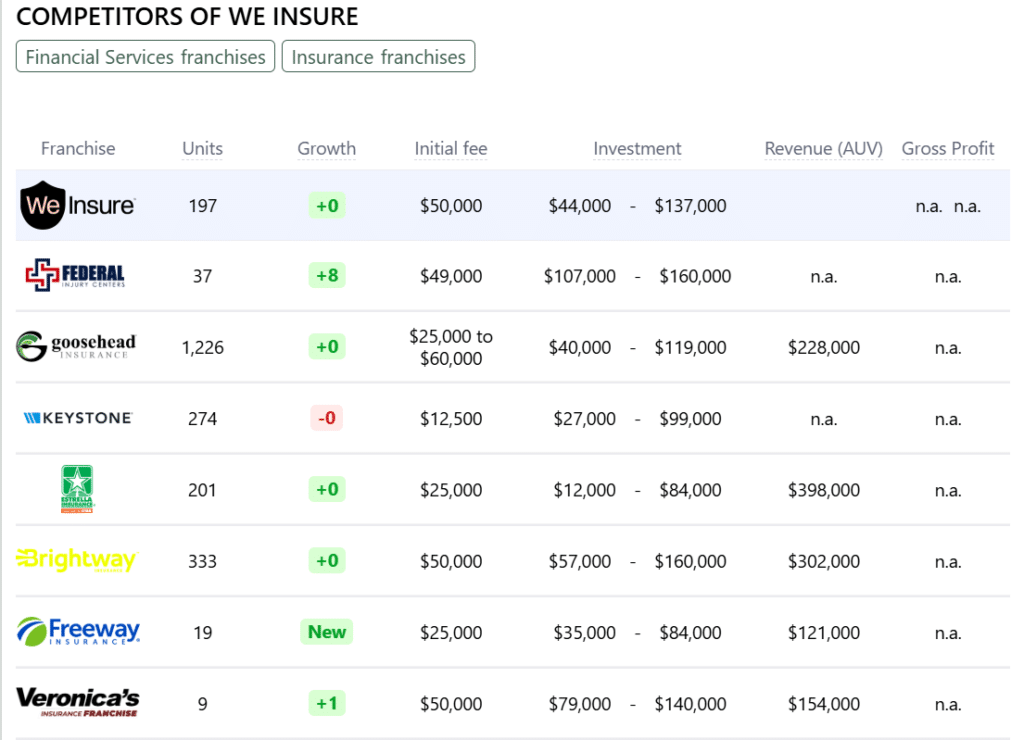Click the Veronica's Insurance Franchise logo
The image size is (1024, 740).
tap(78, 702)
